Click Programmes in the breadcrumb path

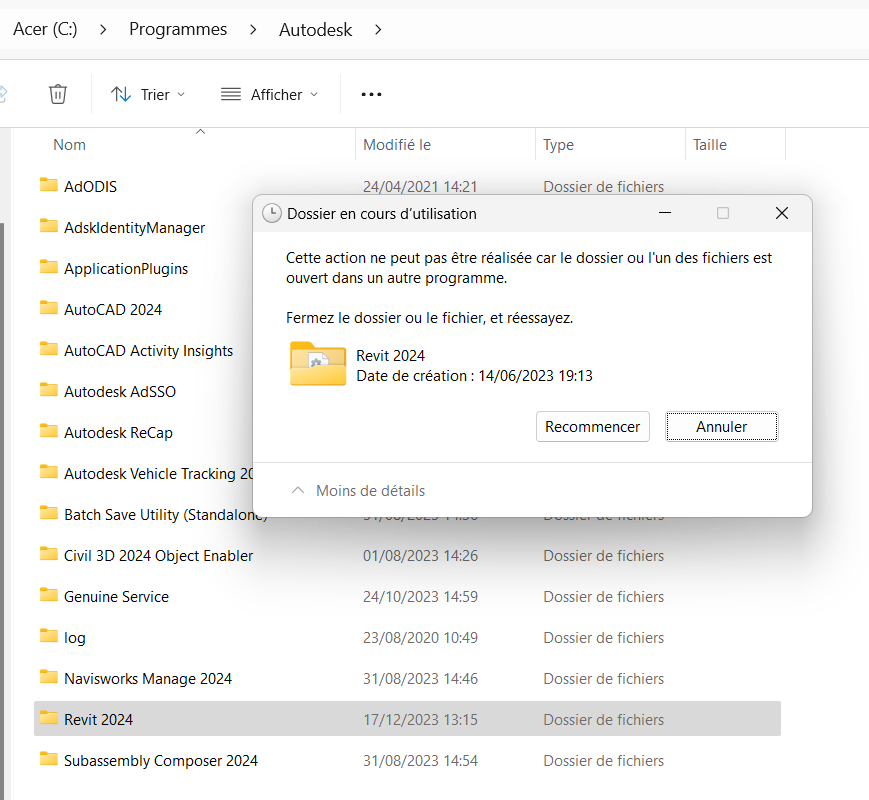point(178,29)
